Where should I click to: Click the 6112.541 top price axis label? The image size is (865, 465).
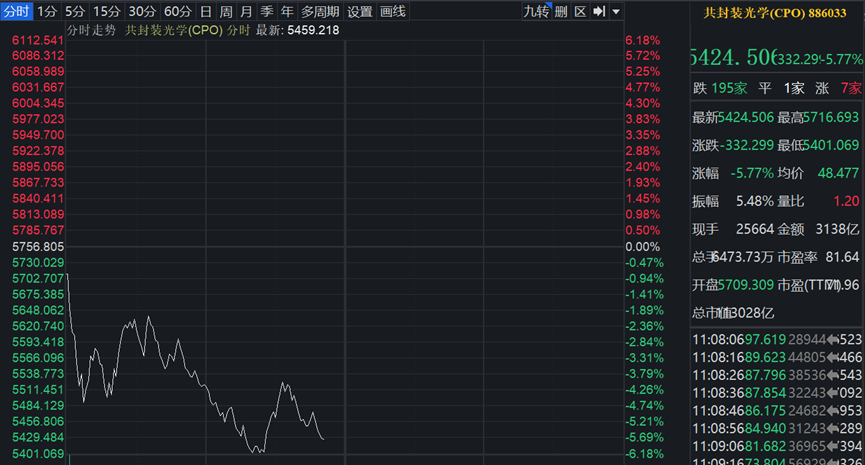[x=38, y=40]
